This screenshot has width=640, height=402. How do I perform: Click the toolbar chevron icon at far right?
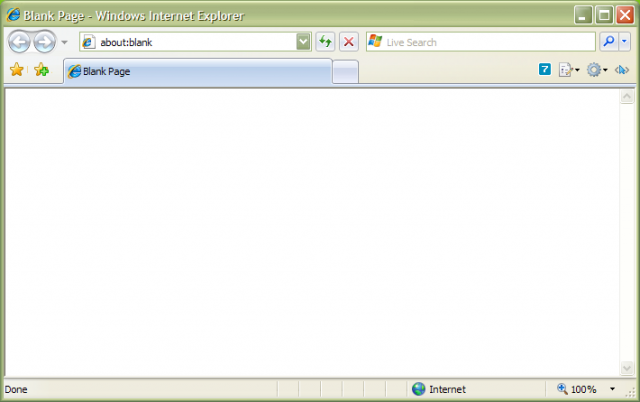coord(622,70)
